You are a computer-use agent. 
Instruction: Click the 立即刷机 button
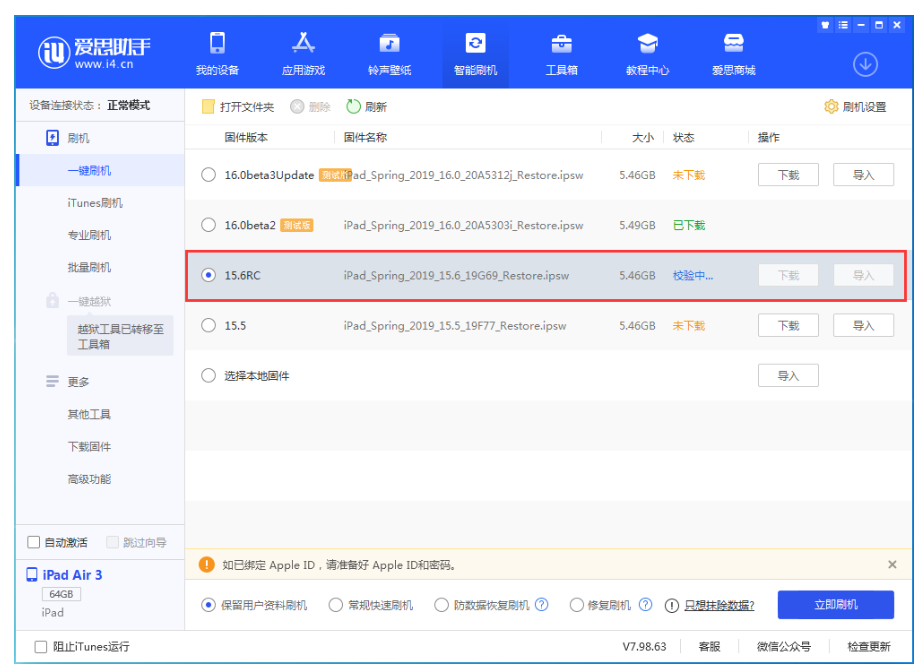(x=835, y=604)
